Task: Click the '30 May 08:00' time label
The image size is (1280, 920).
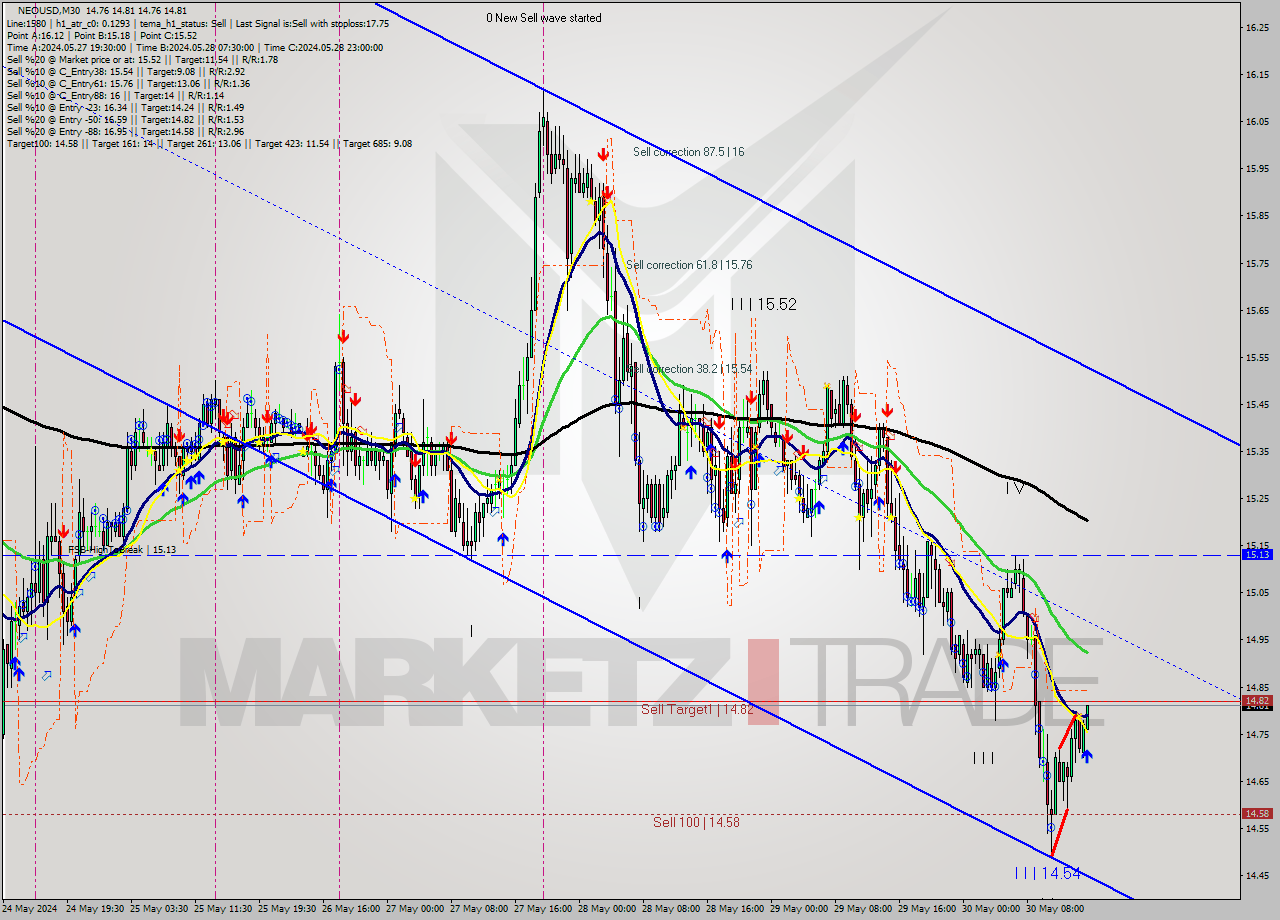Action: coord(1054,909)
